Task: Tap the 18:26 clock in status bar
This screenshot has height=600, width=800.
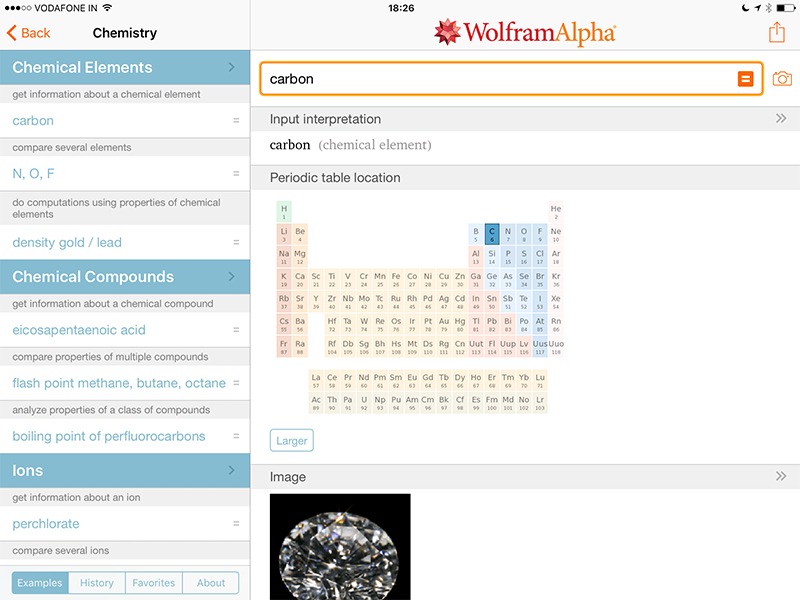Action: (x=401, y=8)
